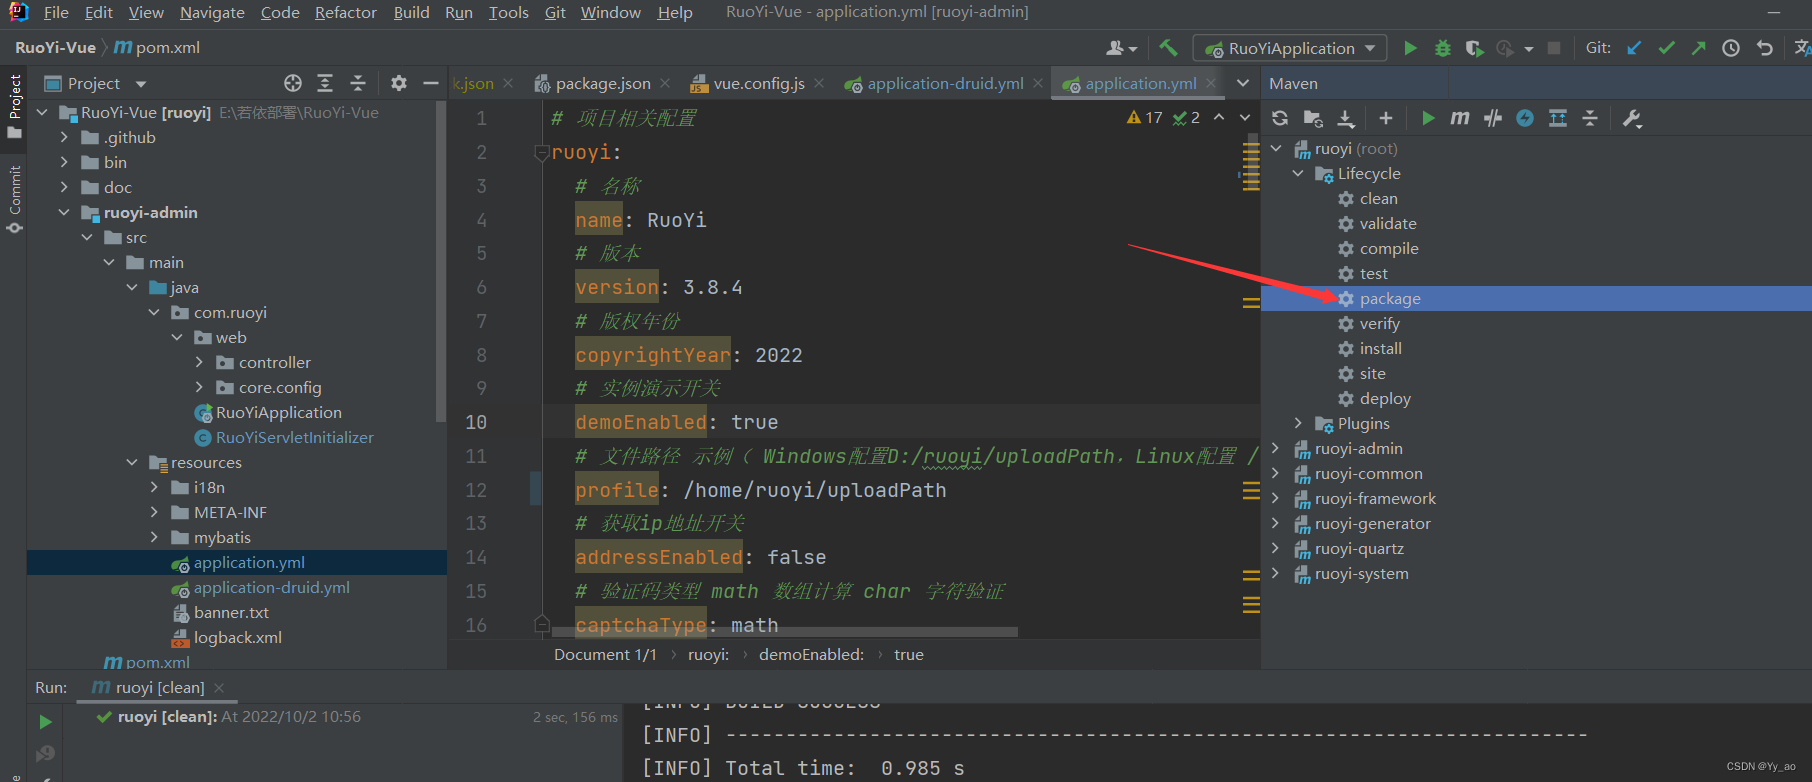1812x782 pixels.
Task: Rerun the ruoyi clean task
Action: 45,721
